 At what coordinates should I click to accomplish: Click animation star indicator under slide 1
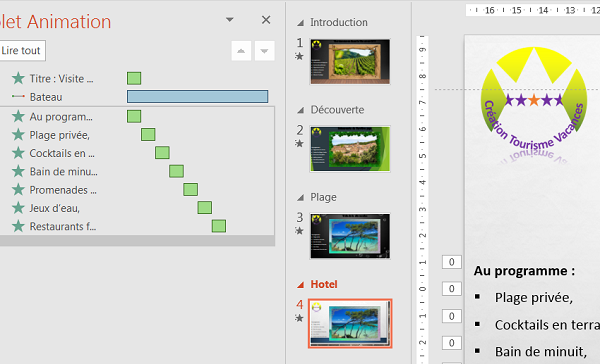click(299, 56)
